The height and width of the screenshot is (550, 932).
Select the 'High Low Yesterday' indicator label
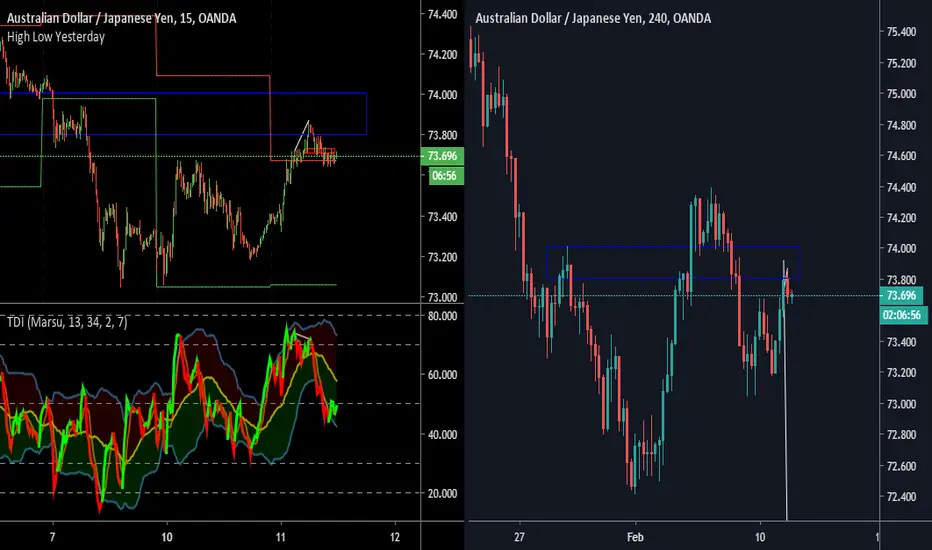(56, 37)
